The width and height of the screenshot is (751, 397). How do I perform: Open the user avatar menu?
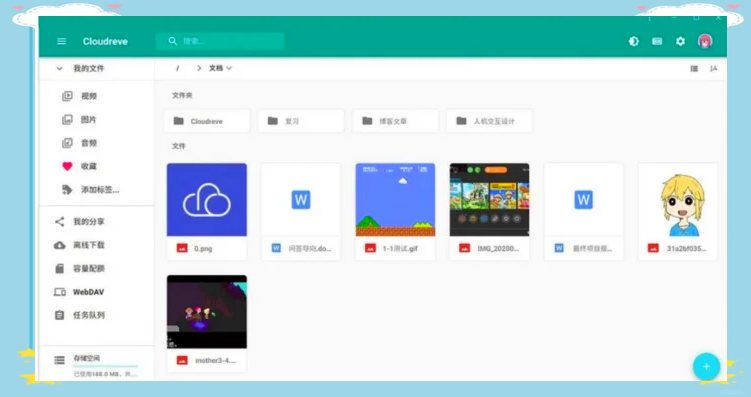pos(705,41)
